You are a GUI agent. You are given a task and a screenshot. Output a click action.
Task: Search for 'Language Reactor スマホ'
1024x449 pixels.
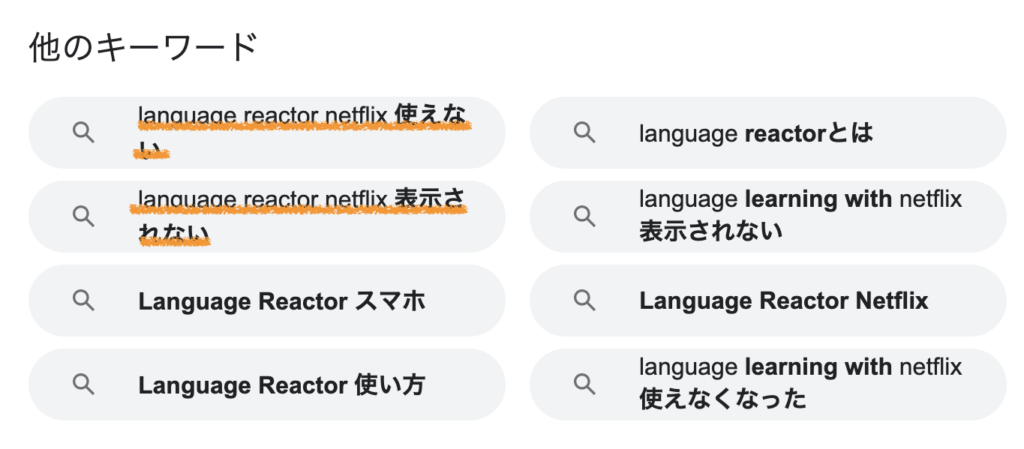click(281, 301)
